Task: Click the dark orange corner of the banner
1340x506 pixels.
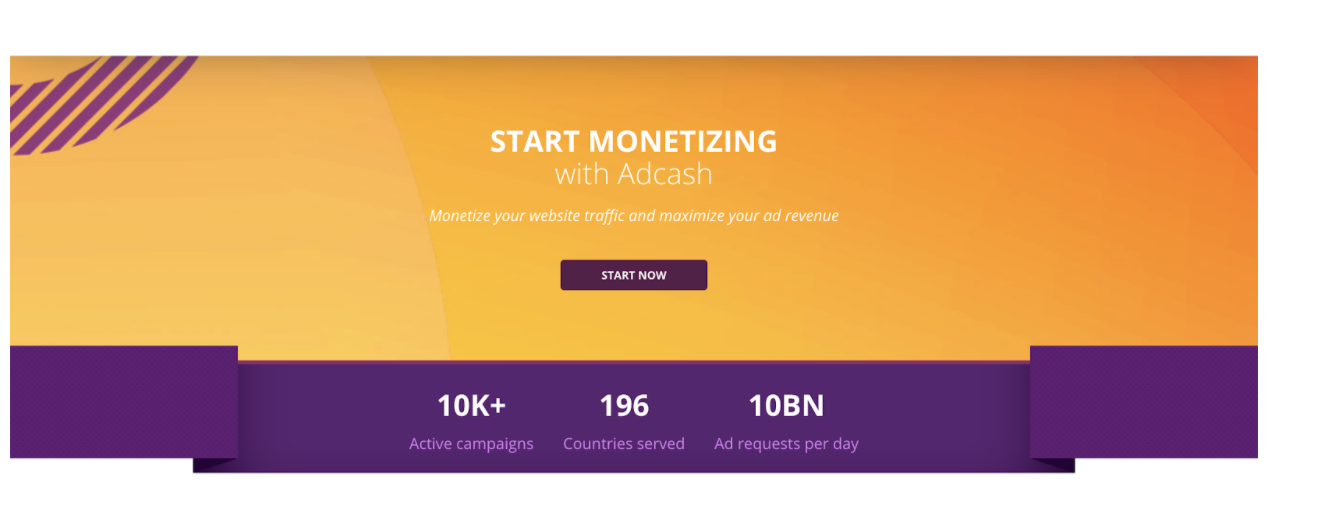Action: [1225, 85]
